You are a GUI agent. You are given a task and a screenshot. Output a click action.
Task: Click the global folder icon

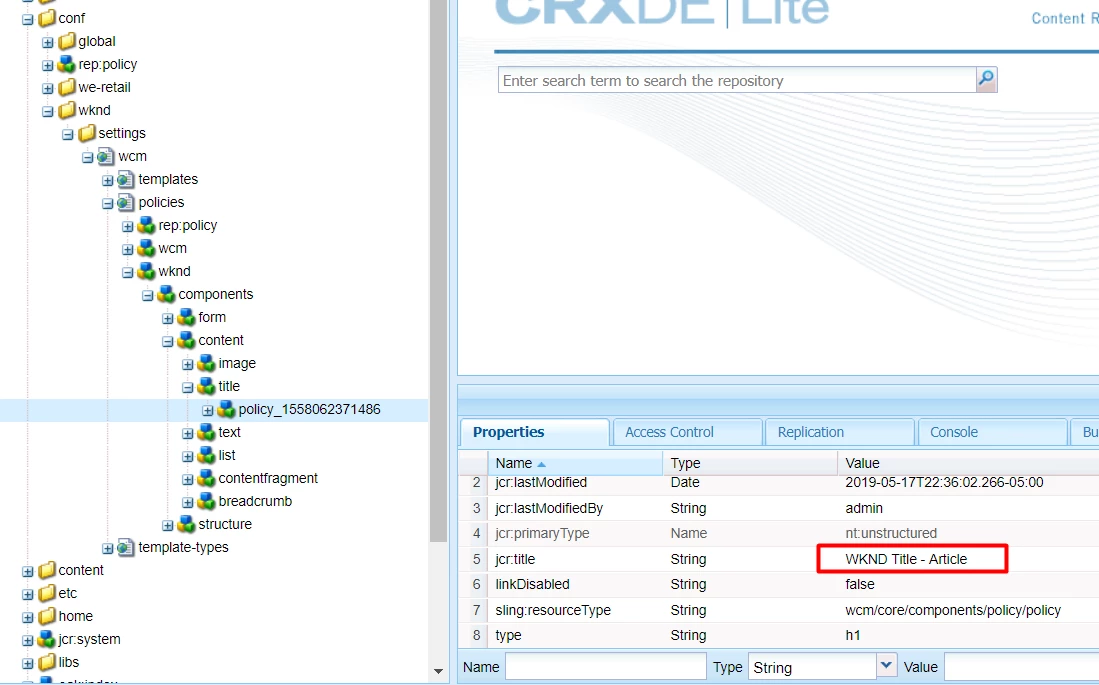pos(67,41)
